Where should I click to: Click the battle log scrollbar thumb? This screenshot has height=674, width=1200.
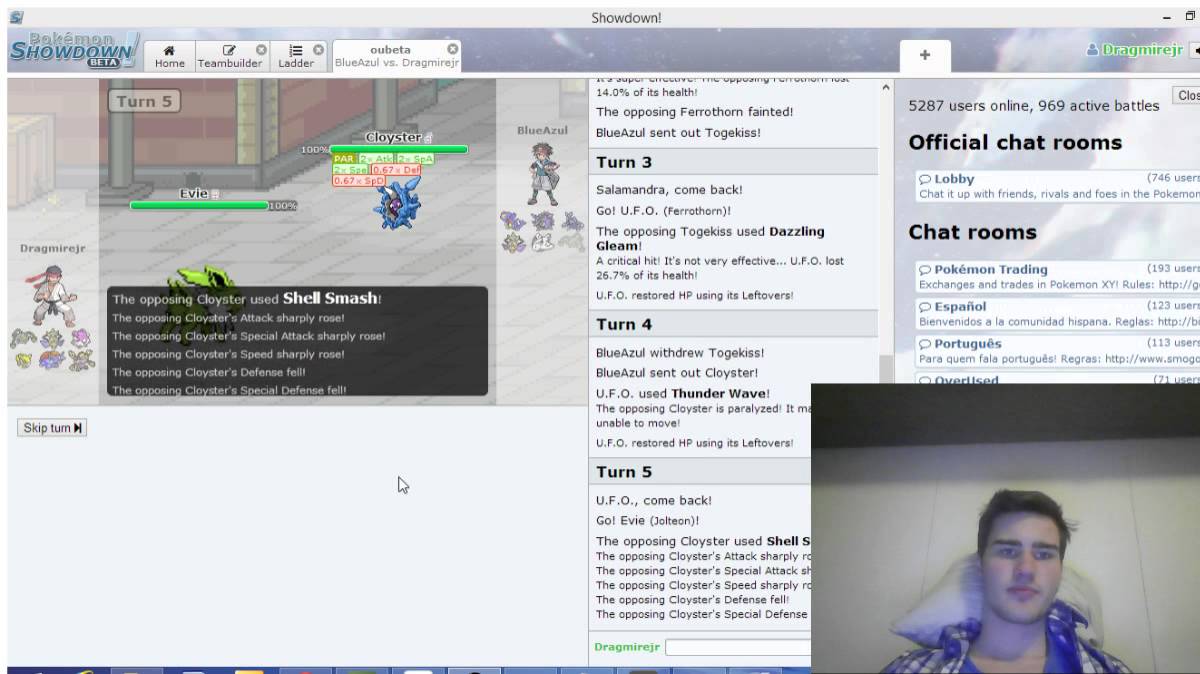pos(884,368)
